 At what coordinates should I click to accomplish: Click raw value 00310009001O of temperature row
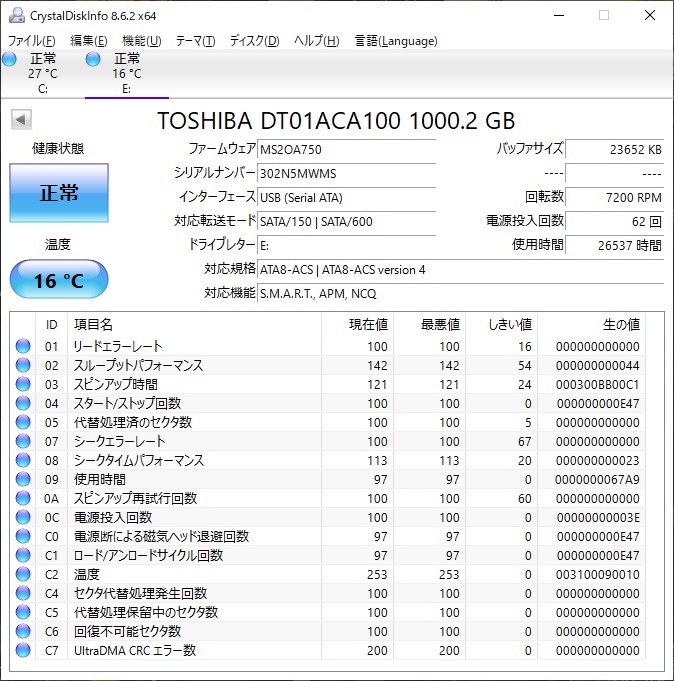(598, 575)
